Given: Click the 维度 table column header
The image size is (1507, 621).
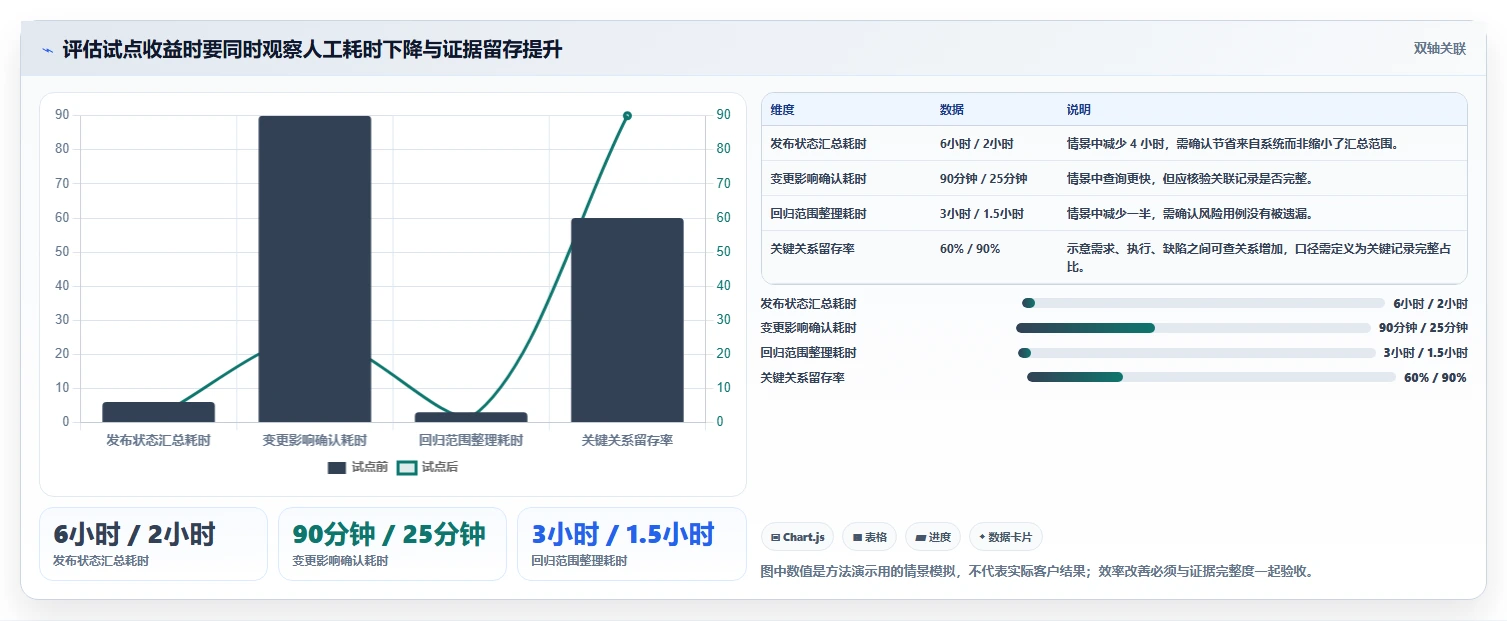Looking at the screenshot, I should 782,110.
